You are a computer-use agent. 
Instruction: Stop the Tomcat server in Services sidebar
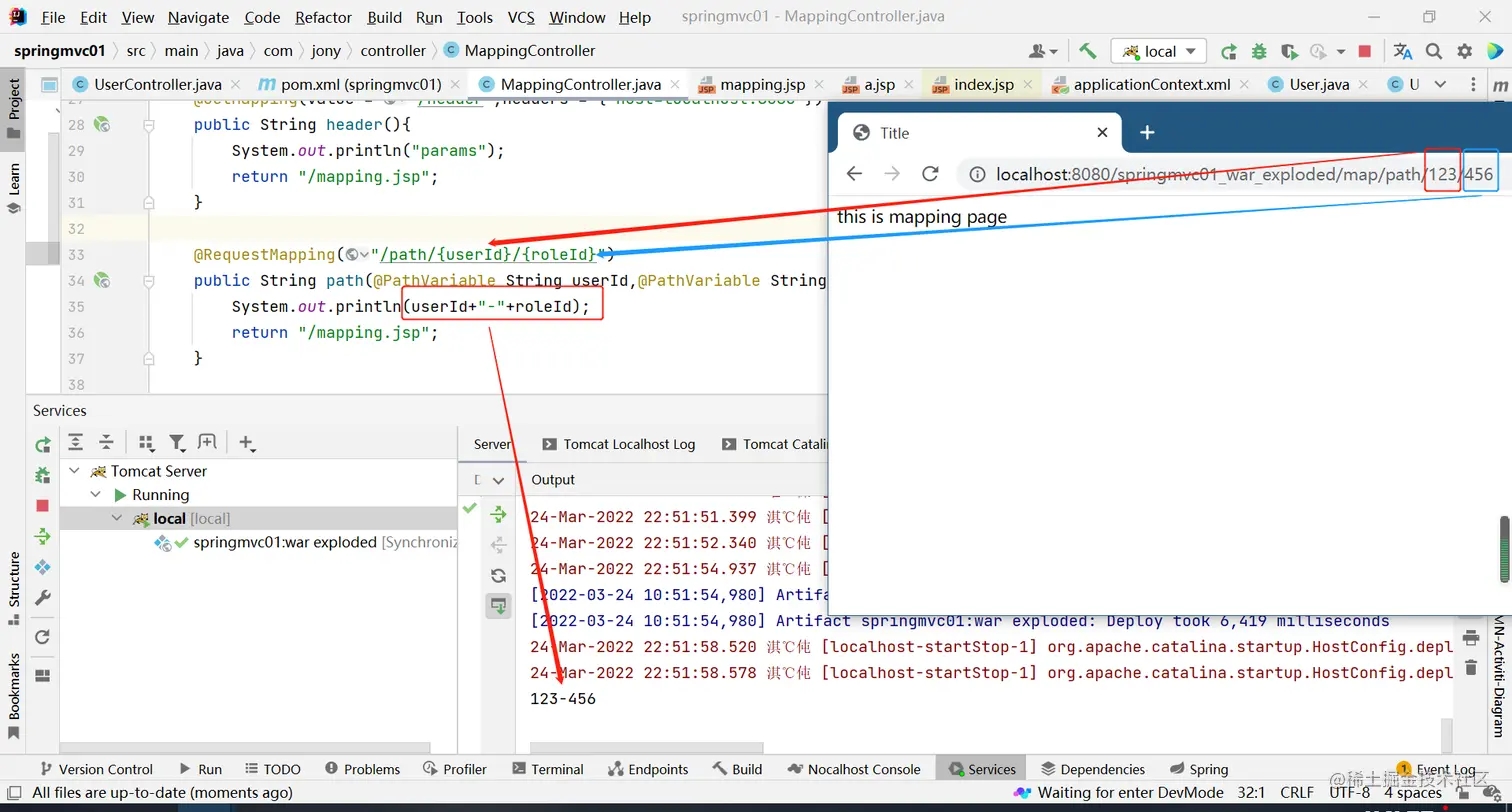tap(42, 506)
